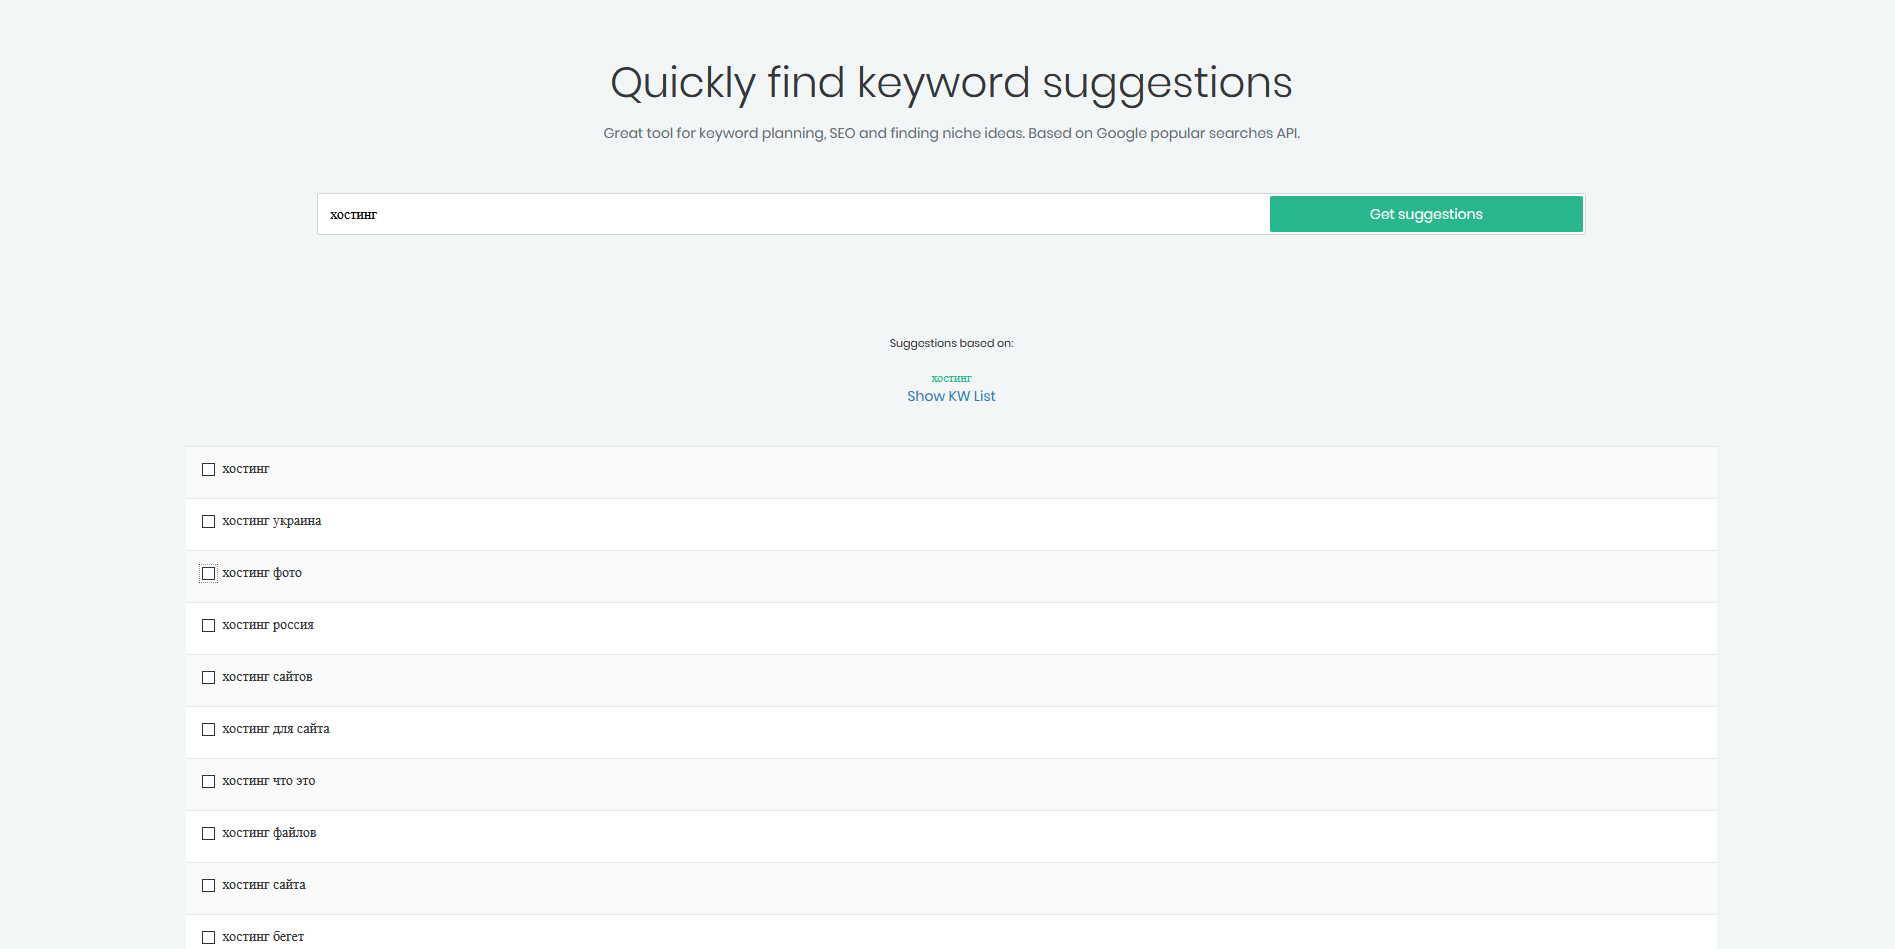The width and height of the screenshot is (1895, 949).
Task: Select the хостинг файлов checkbox
Action: (208, 833)
